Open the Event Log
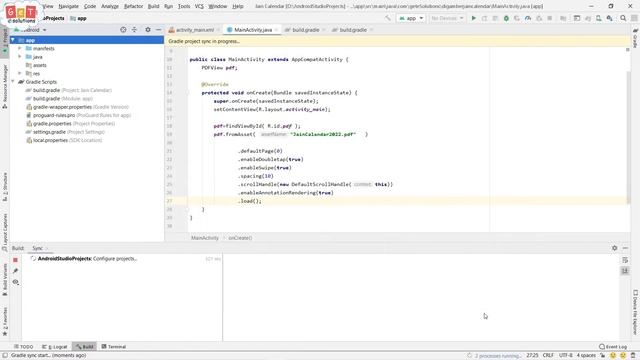Screen dimensions: 640x360 613,347
